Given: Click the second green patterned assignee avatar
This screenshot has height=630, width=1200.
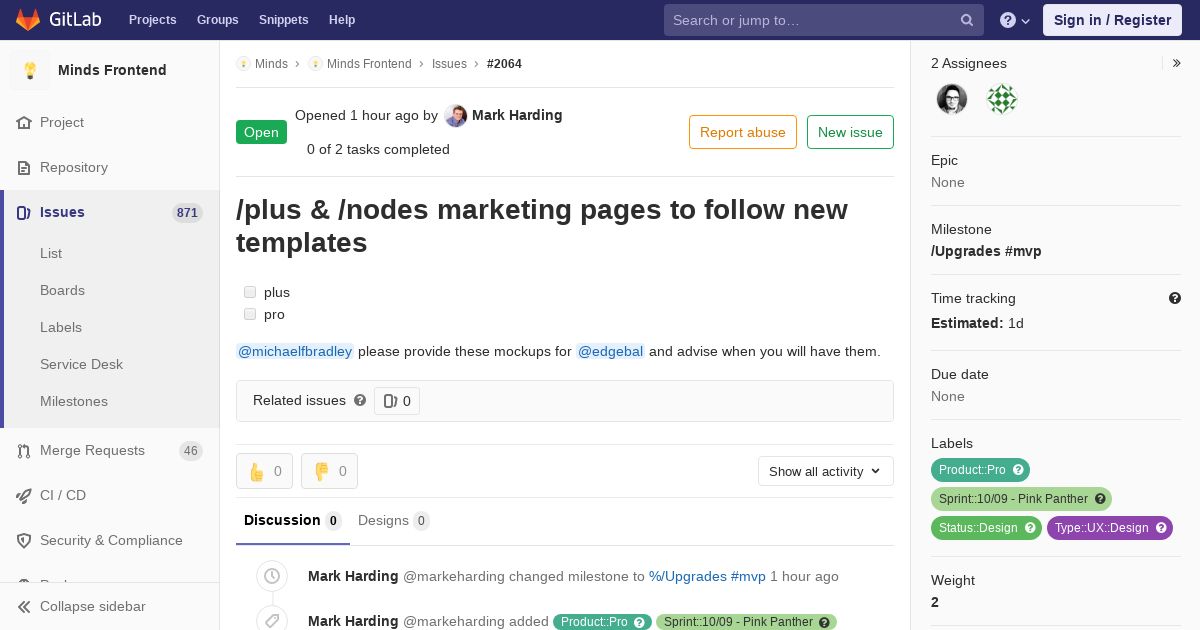Looking at the screenshot, I should (x=1002, y=99).
